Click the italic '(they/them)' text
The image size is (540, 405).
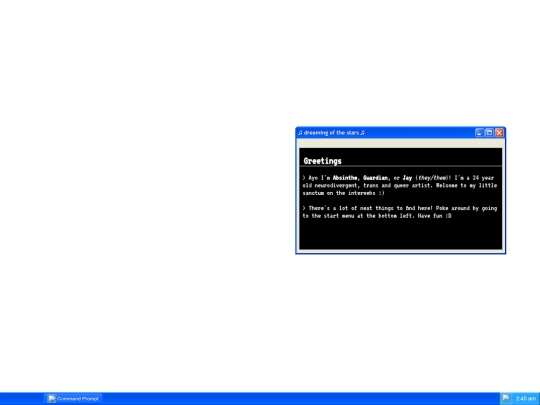coord(432,178)
